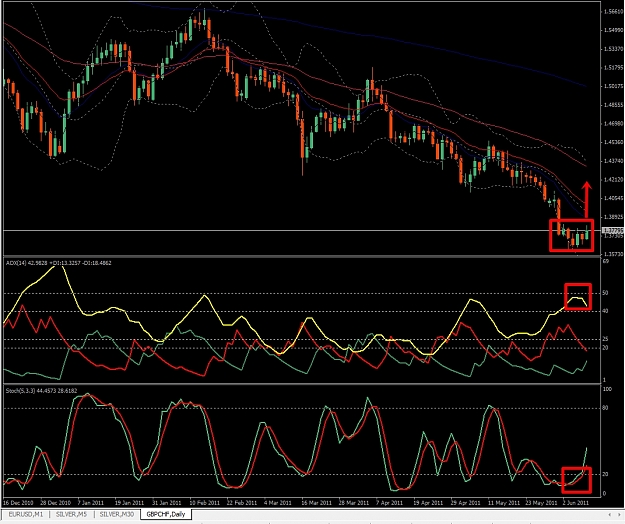
Task: Click the 1.48555 price scale label
Action: click(613, 105)
